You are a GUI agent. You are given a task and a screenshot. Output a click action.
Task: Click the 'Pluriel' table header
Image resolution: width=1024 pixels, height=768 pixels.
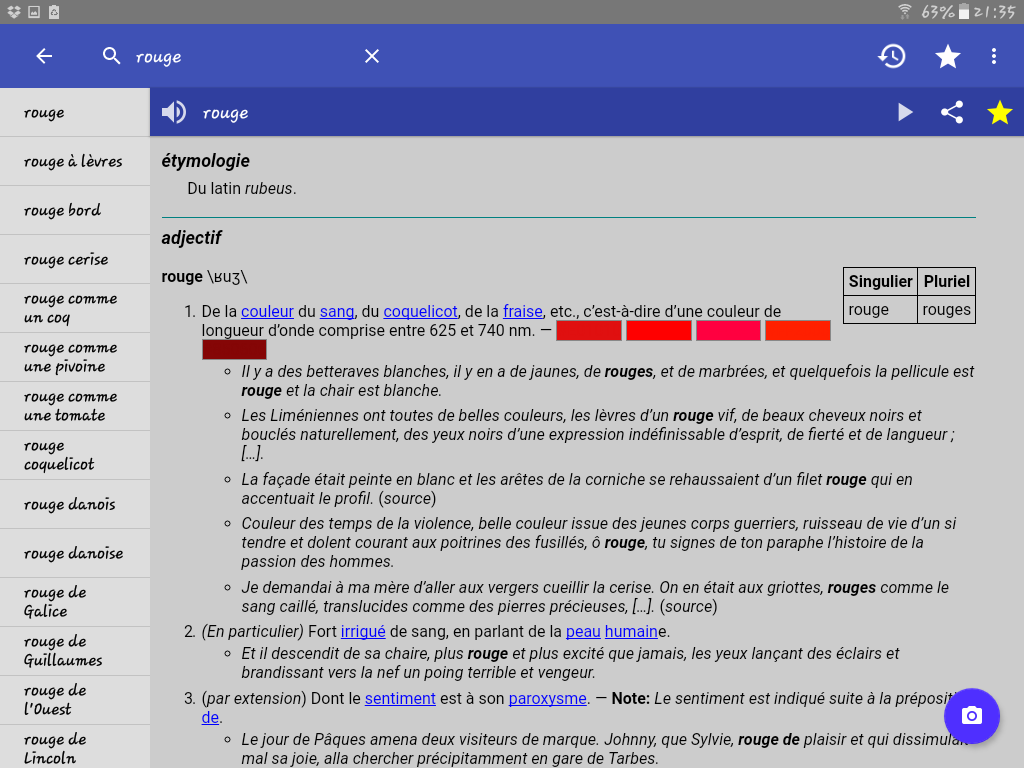[946, 281]
